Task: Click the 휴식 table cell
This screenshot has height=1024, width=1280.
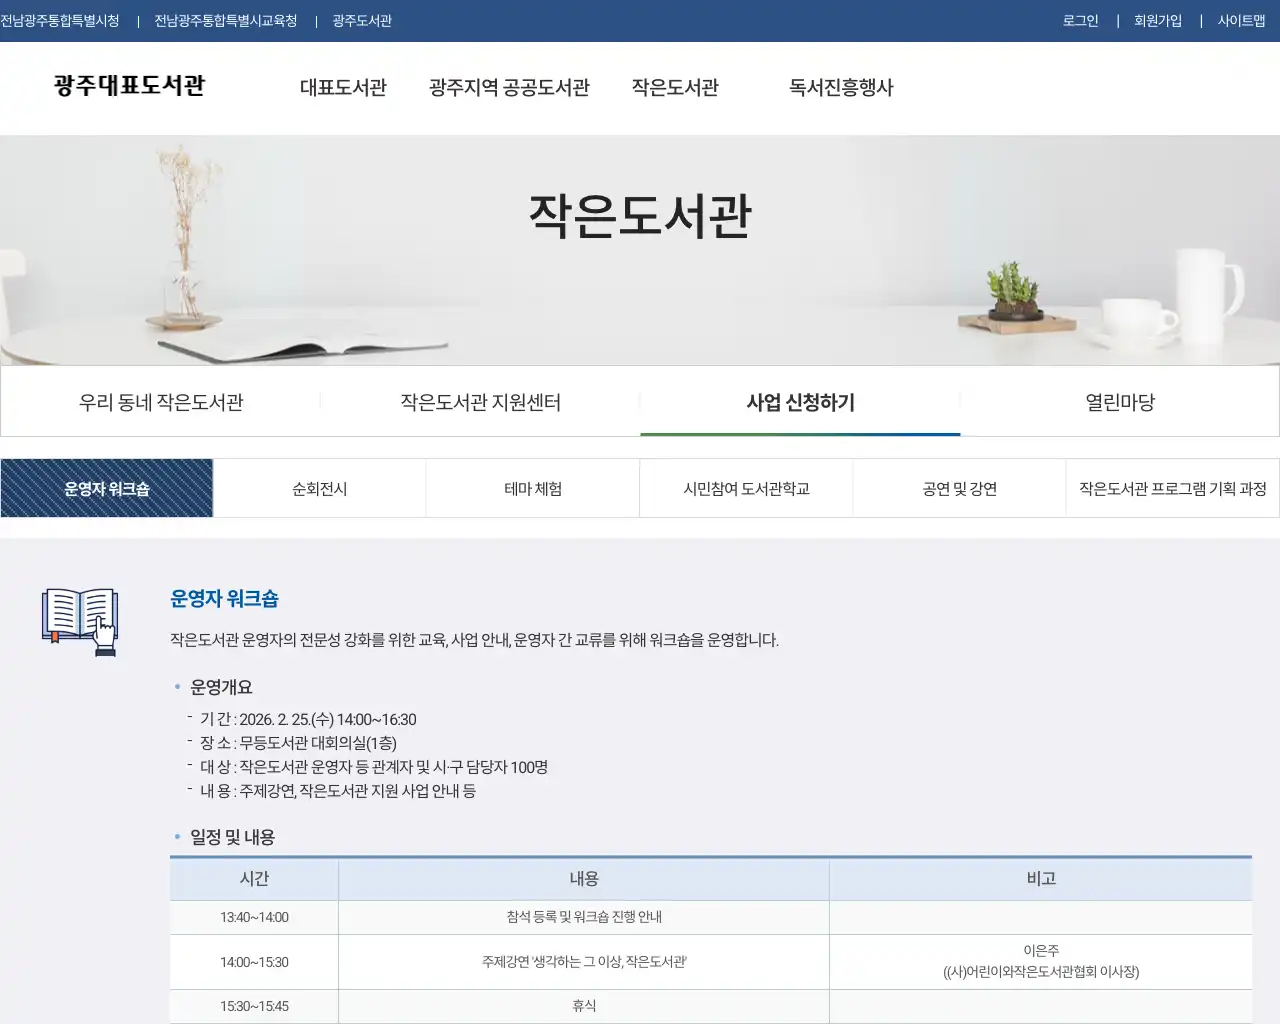Action: tap(584, 1006)
